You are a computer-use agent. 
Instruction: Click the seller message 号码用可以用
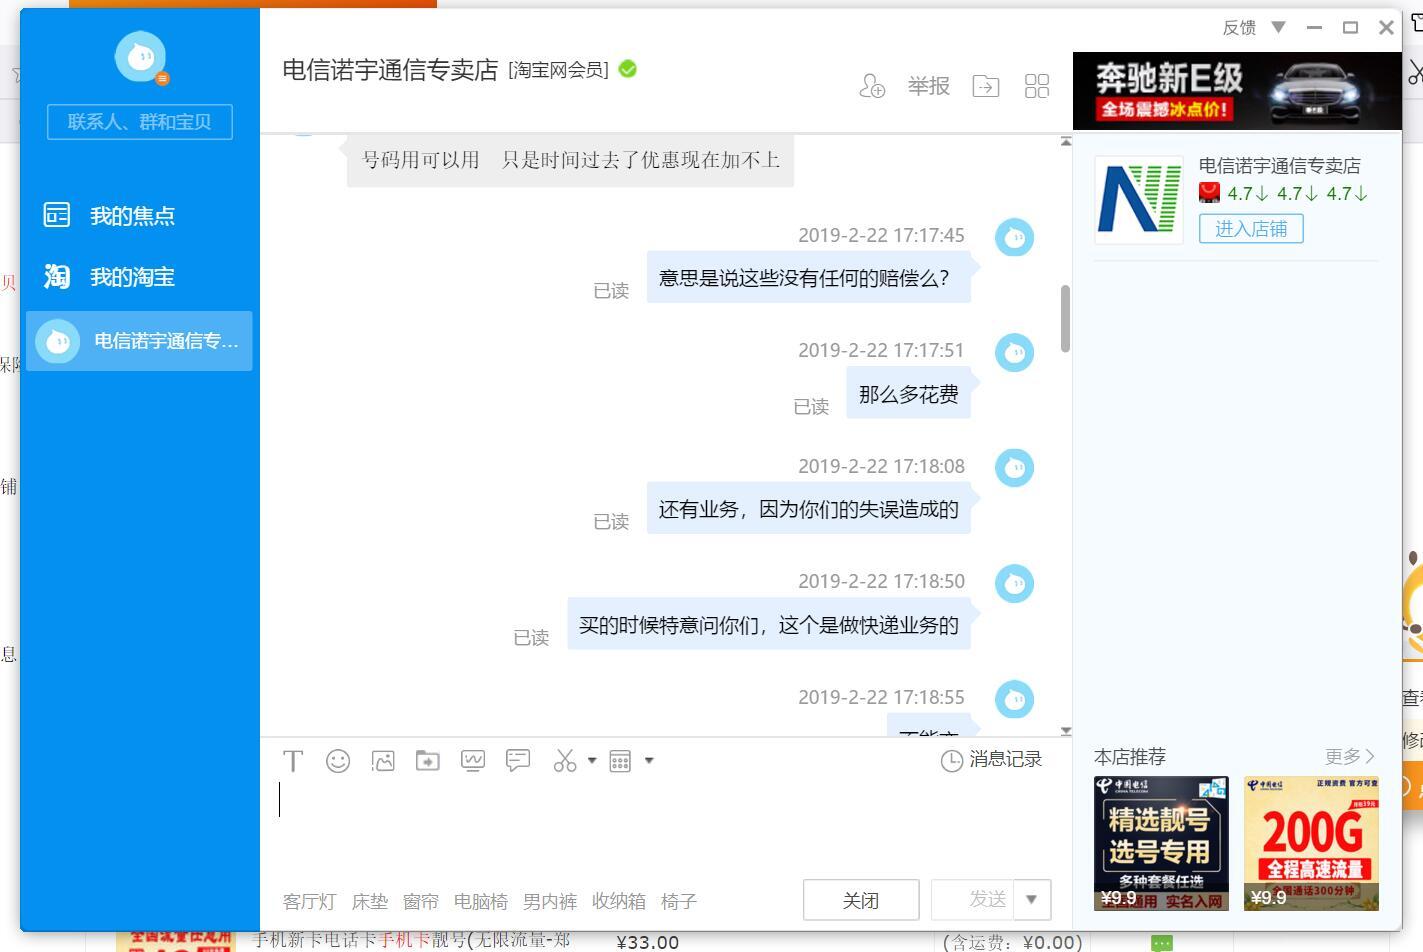(x=570, y=161)
